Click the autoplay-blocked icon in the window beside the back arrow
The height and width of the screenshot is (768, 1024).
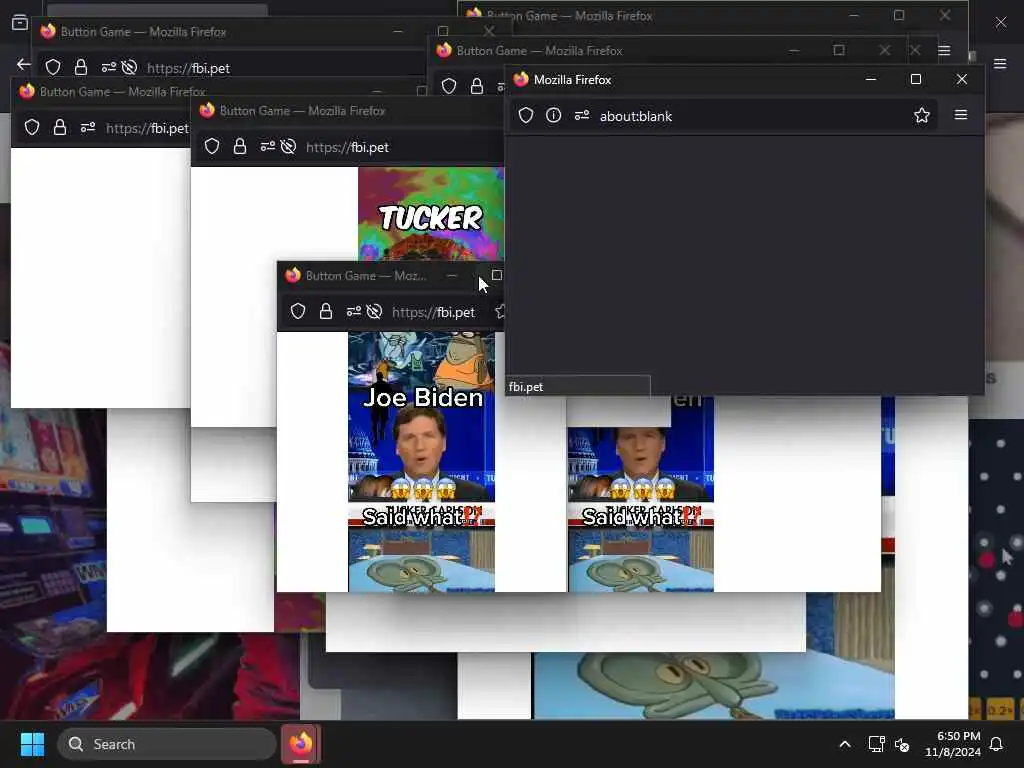click(x=129, y=67)
